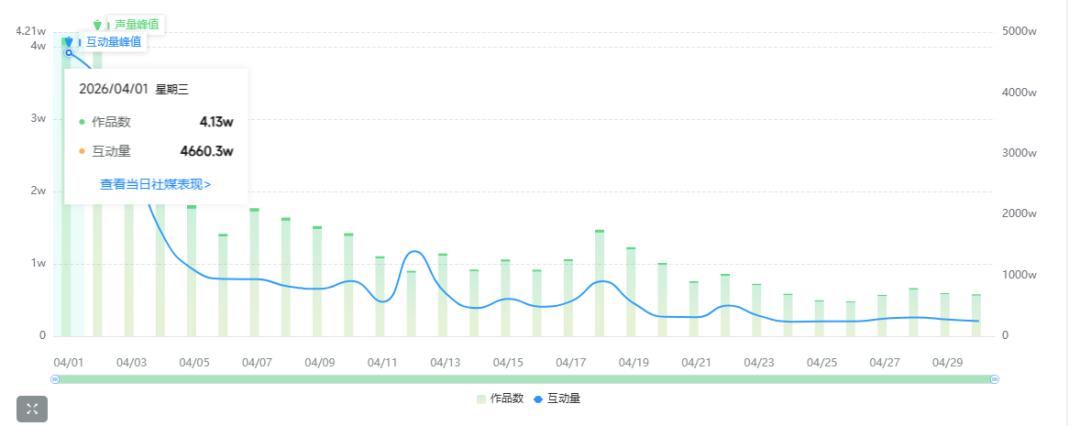Toggle the 作品数 legend series

coord(500,398)
